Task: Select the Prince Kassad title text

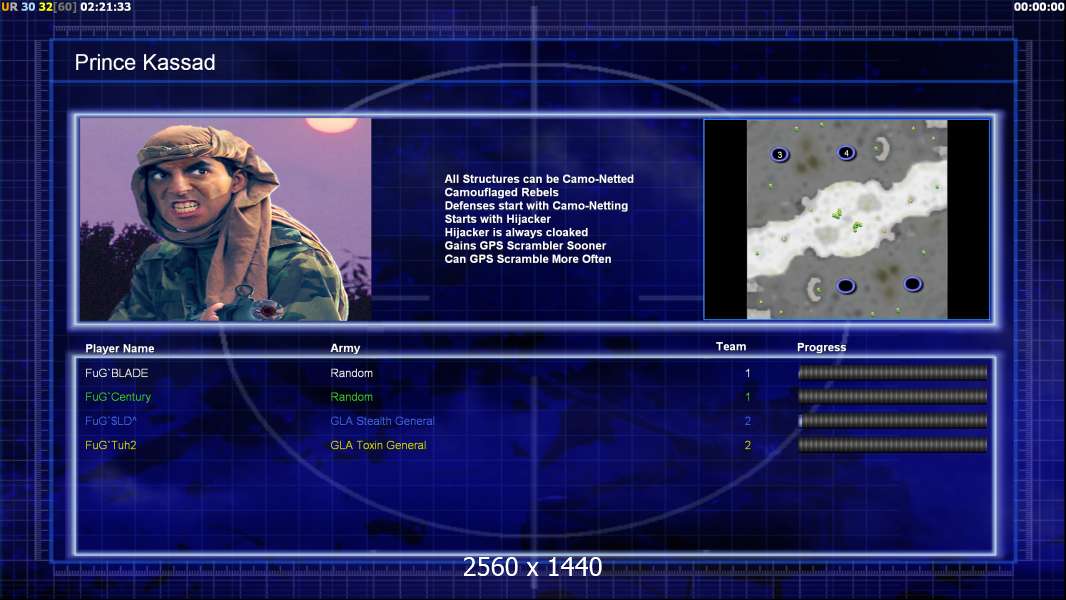Action: pos(145,63)
